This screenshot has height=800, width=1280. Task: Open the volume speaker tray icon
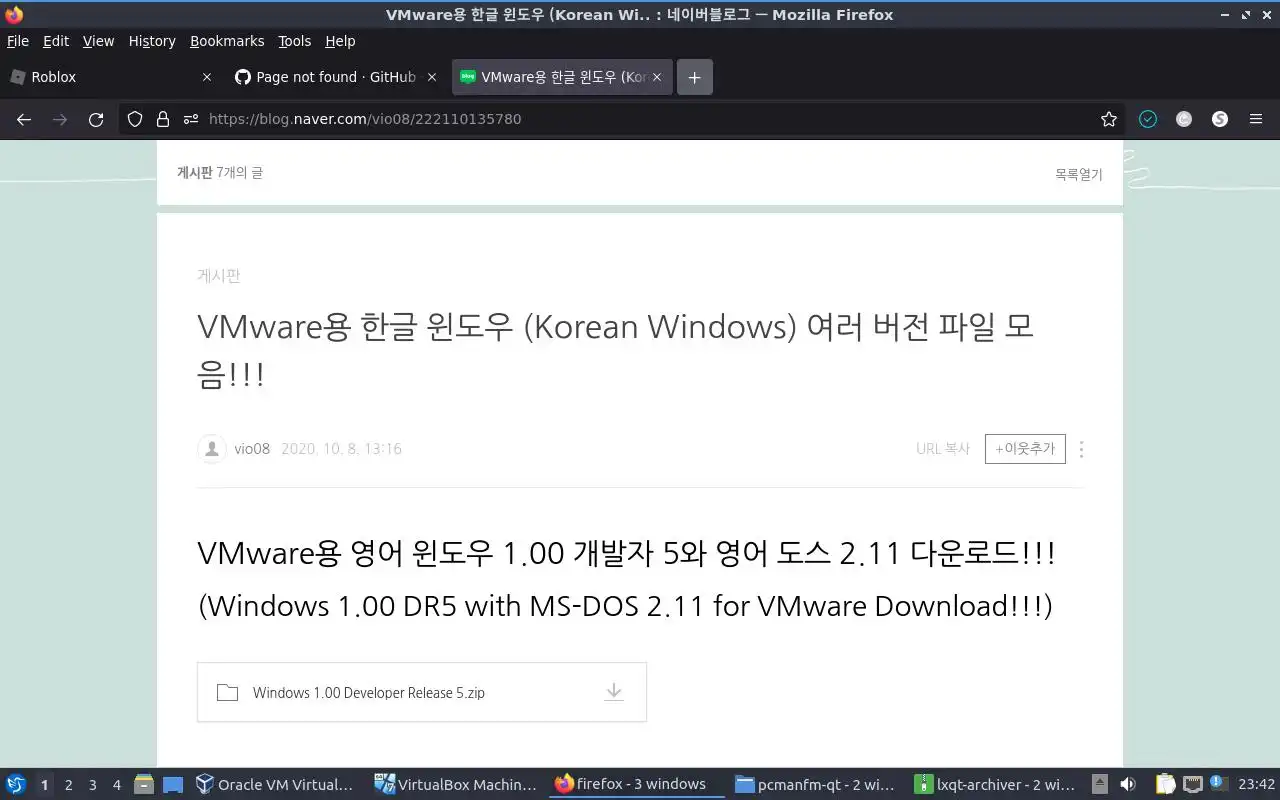[x=1127, y=784]
